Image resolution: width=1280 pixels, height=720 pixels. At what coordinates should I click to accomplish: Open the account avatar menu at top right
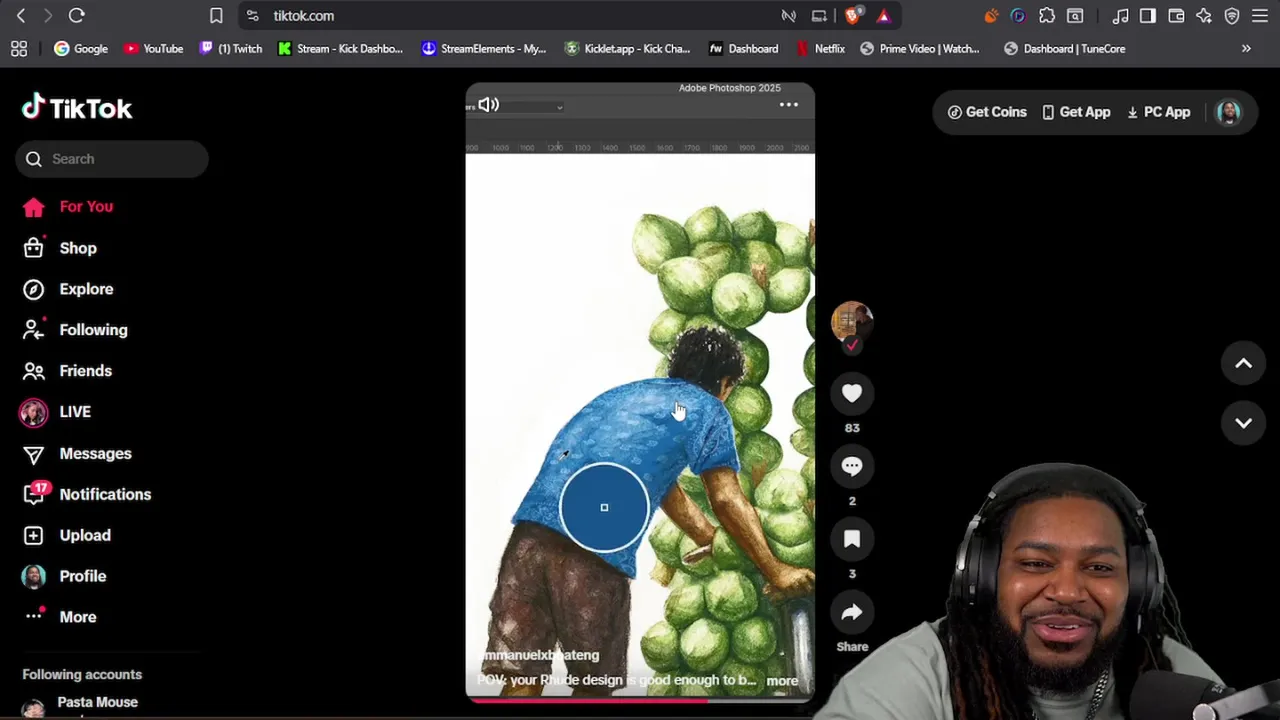pyautogui.click(x=1228, y=112)
